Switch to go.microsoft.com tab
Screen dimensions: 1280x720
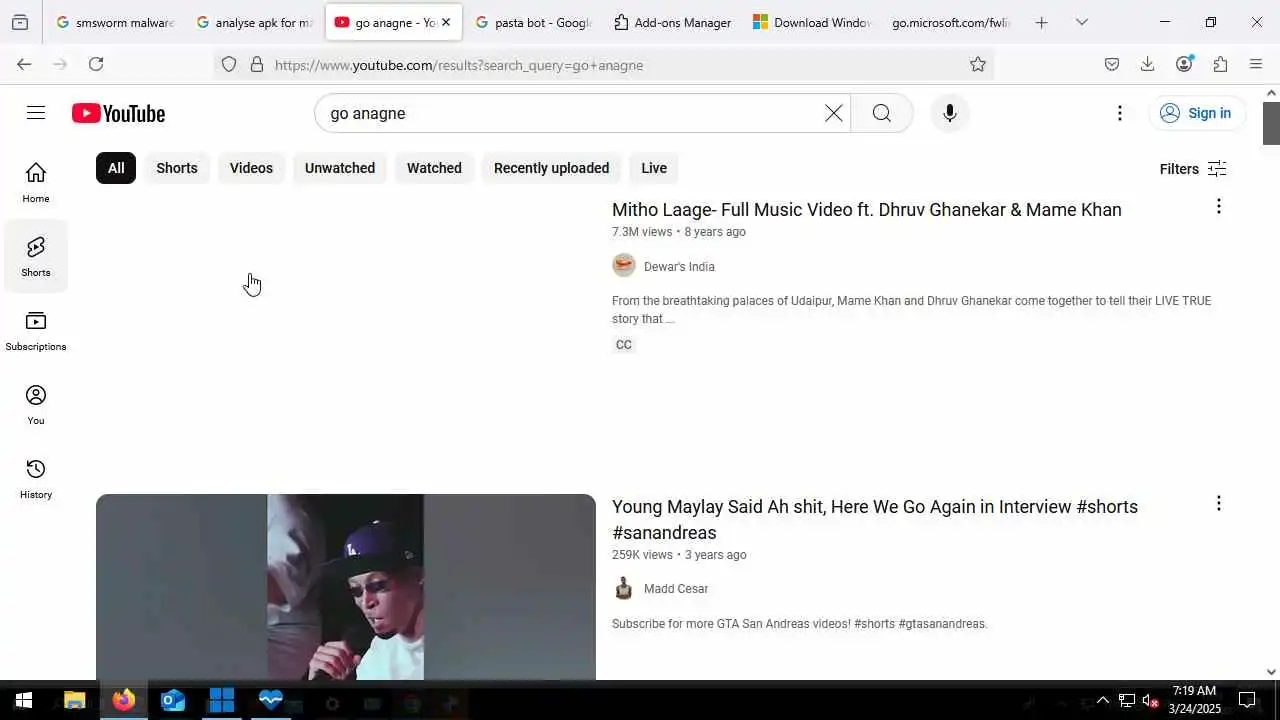[x=950, y=22]
